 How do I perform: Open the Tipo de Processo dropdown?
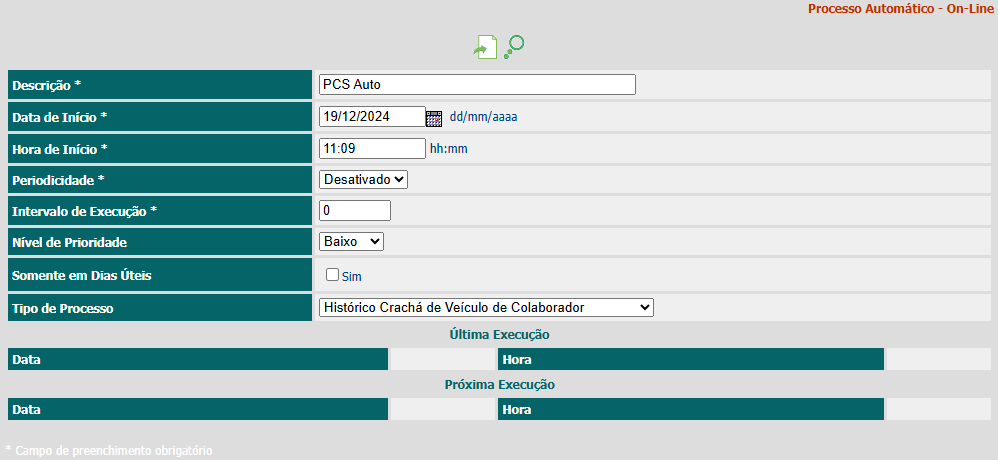(x=486, y=307)
